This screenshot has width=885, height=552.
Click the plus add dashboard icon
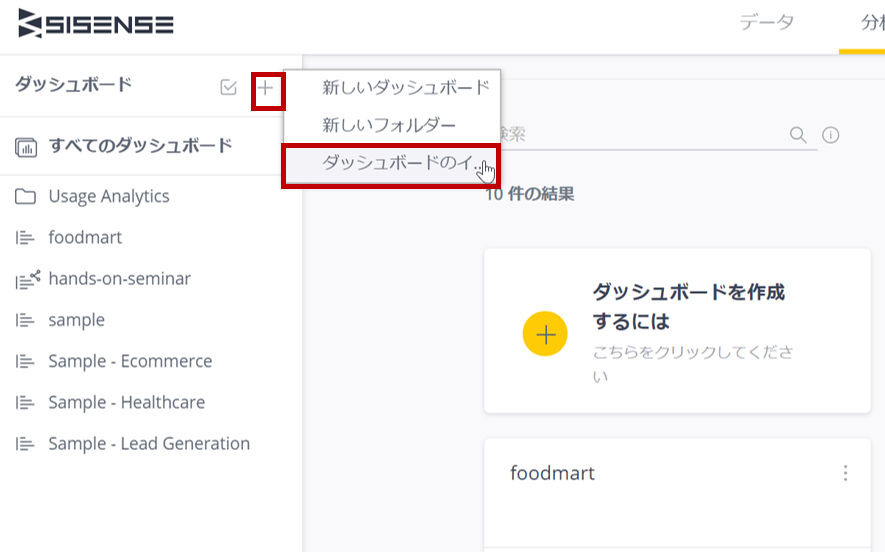pyautogui.click(x=265, y=87)
